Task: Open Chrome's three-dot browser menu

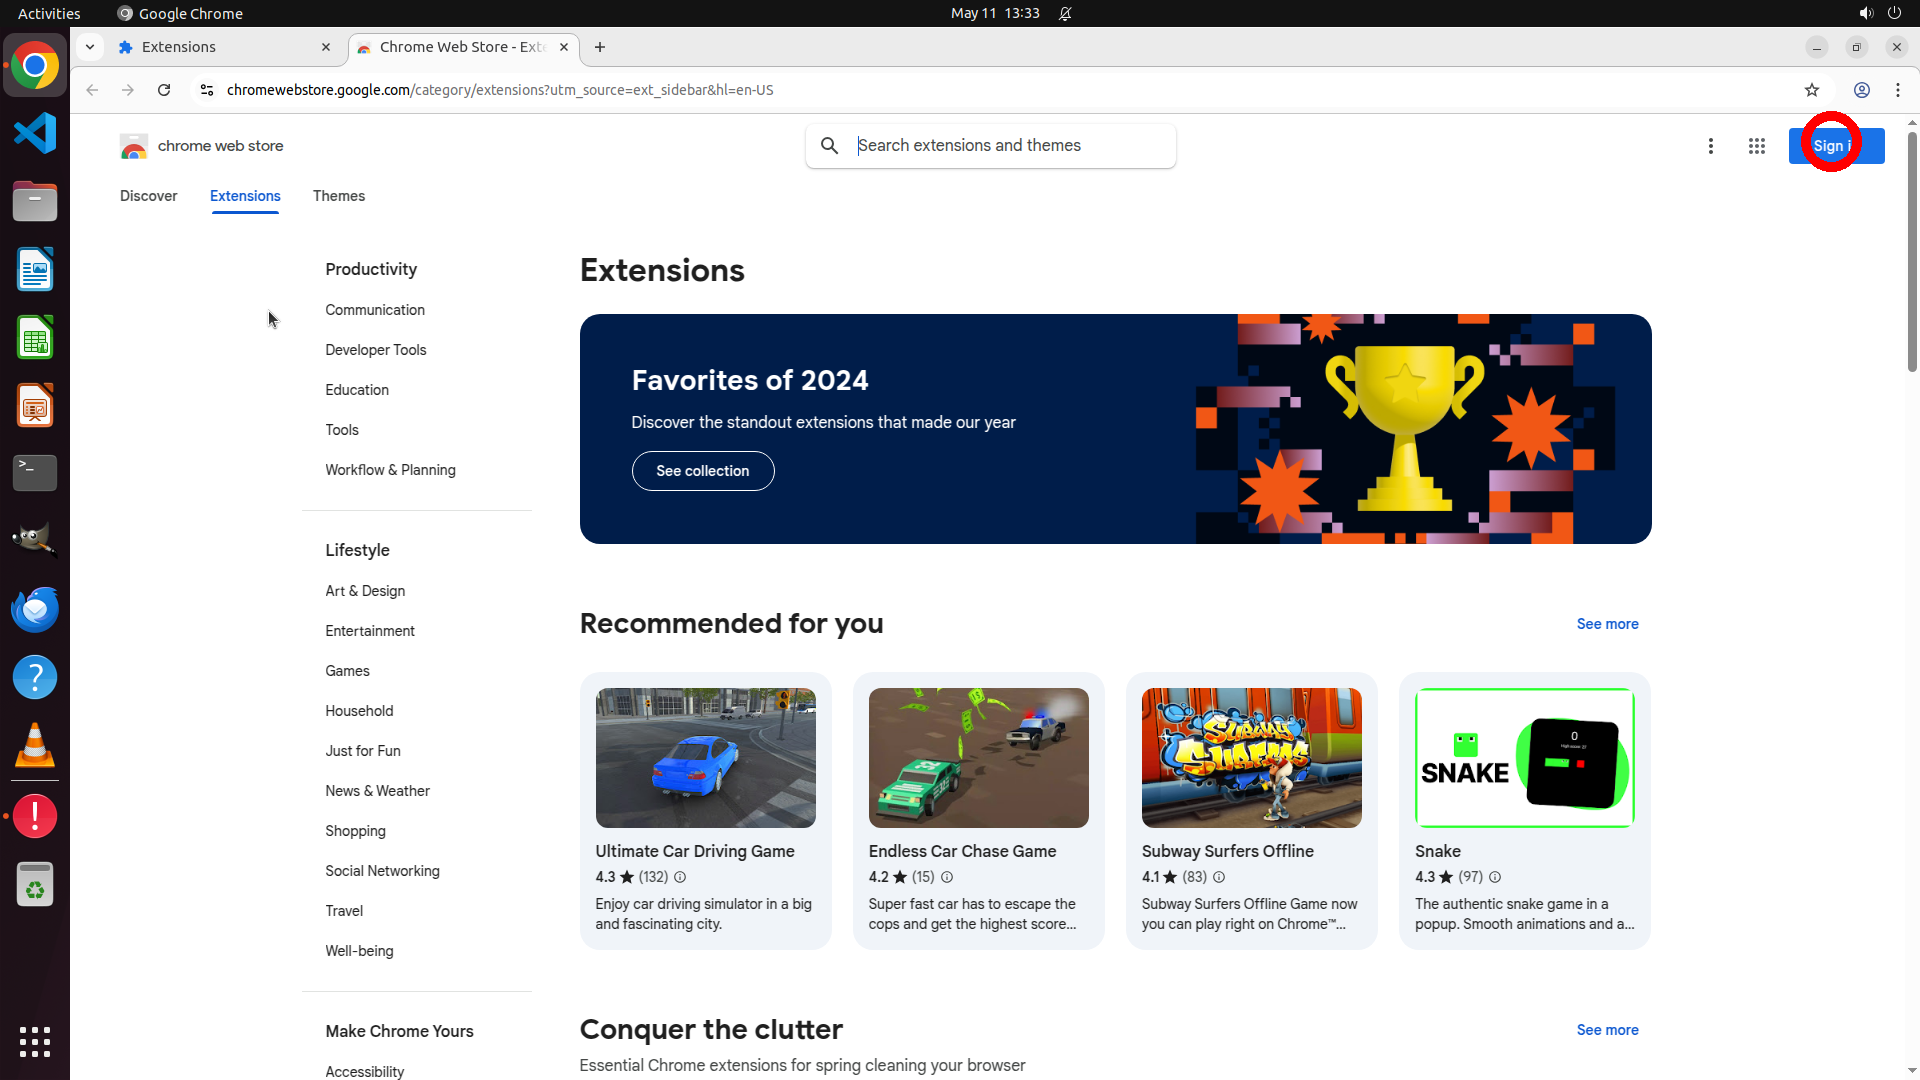Action: [x=1897, y=90]
